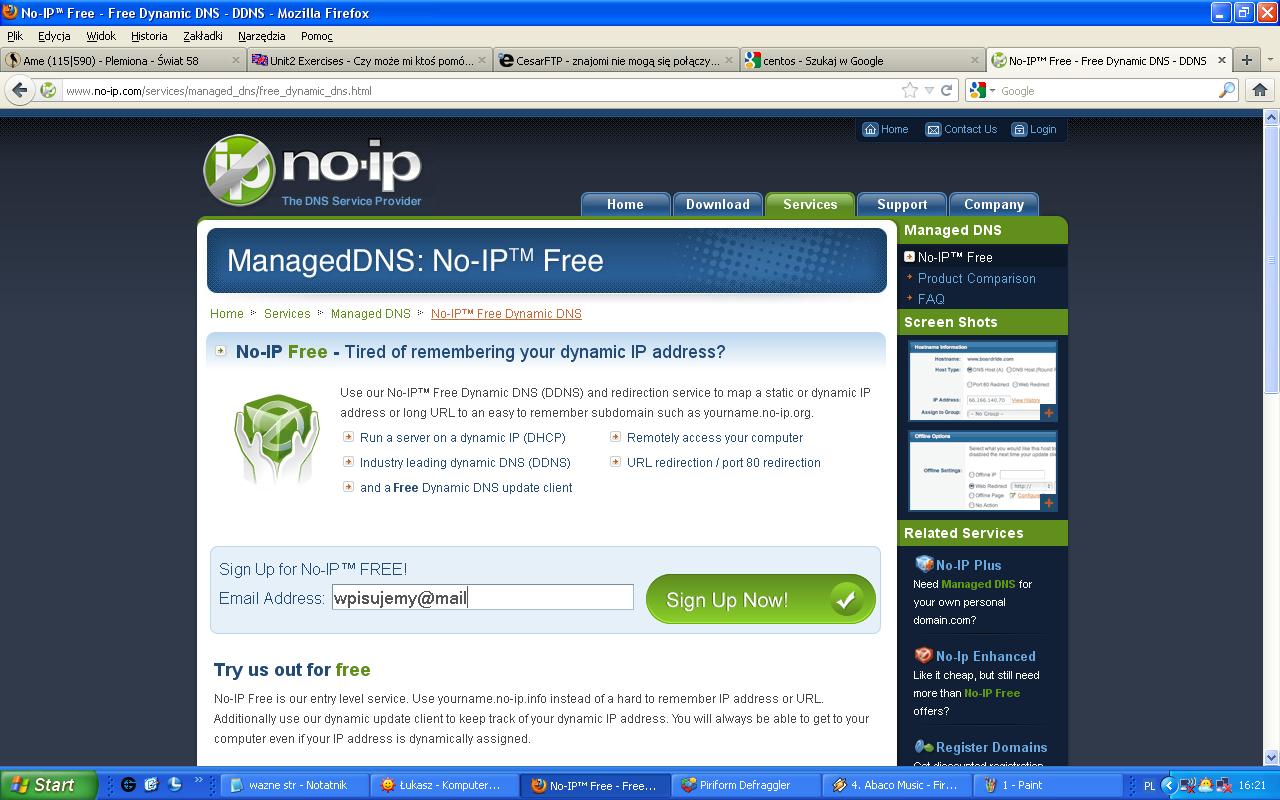Click the Contact Us link

pyautogui.click(x=970, y=129)
